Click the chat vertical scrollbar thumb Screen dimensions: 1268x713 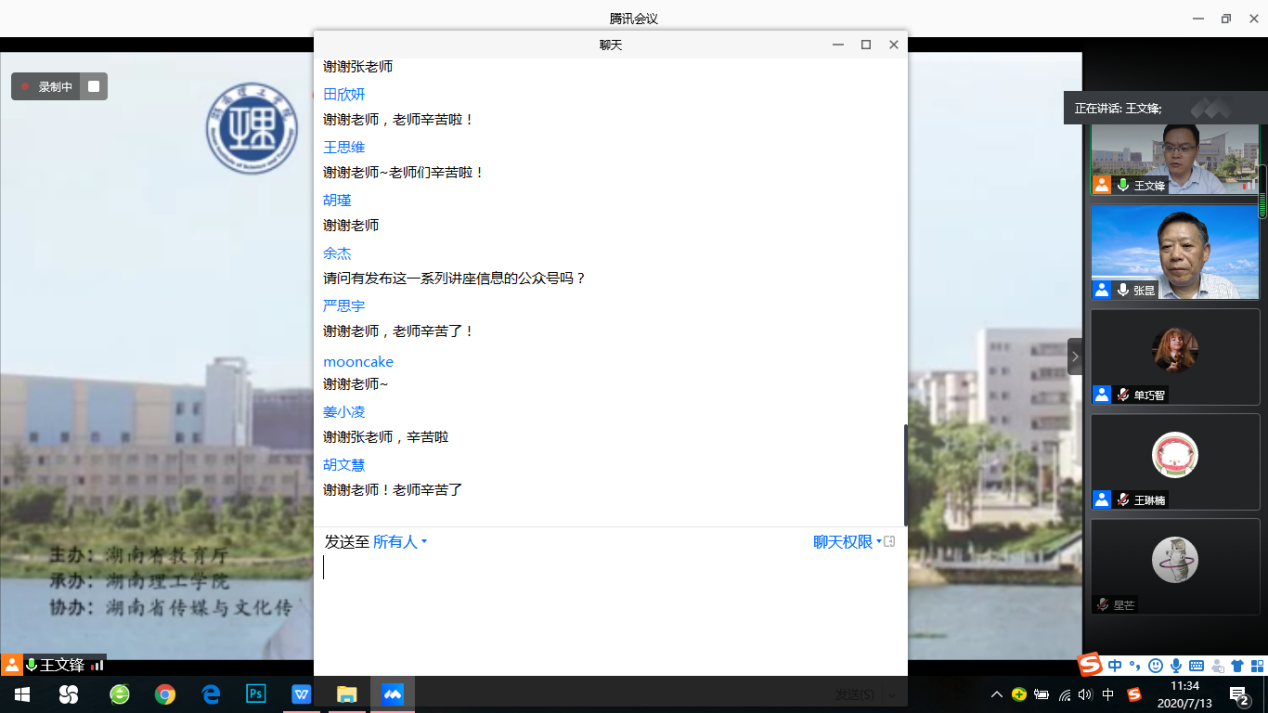(x=905, y=474)
